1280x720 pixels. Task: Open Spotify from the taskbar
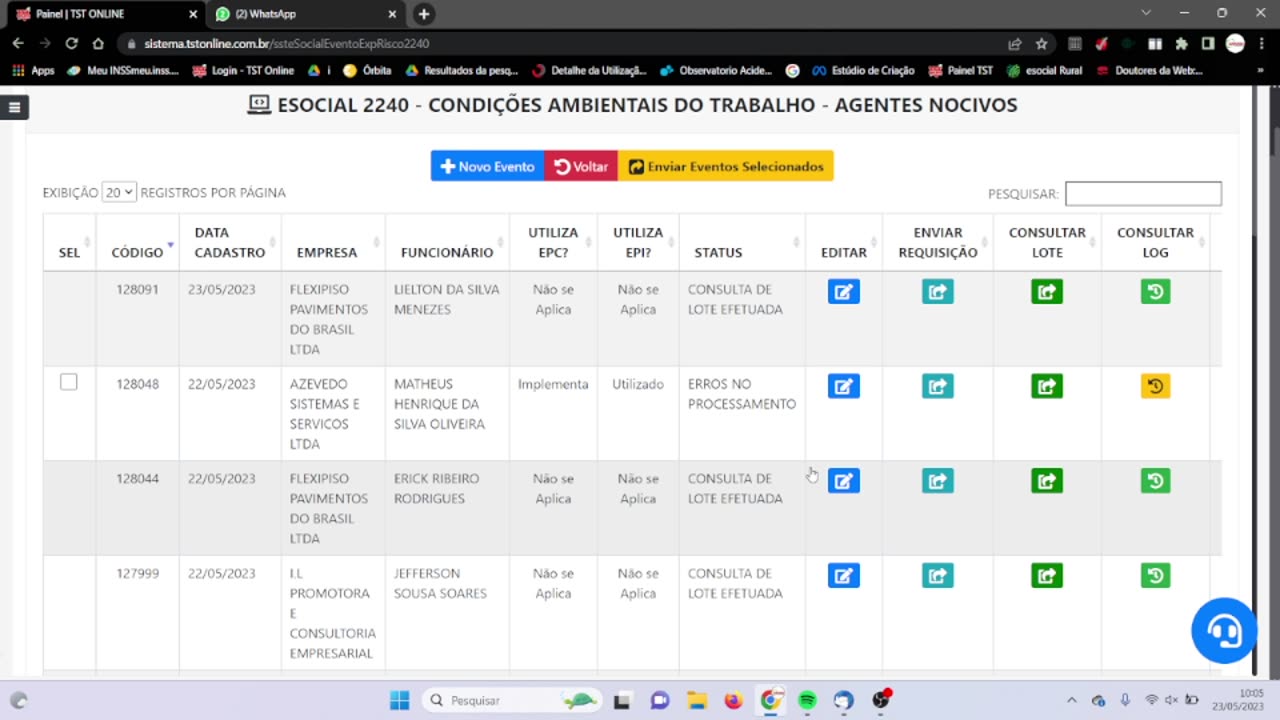(807, 700)
